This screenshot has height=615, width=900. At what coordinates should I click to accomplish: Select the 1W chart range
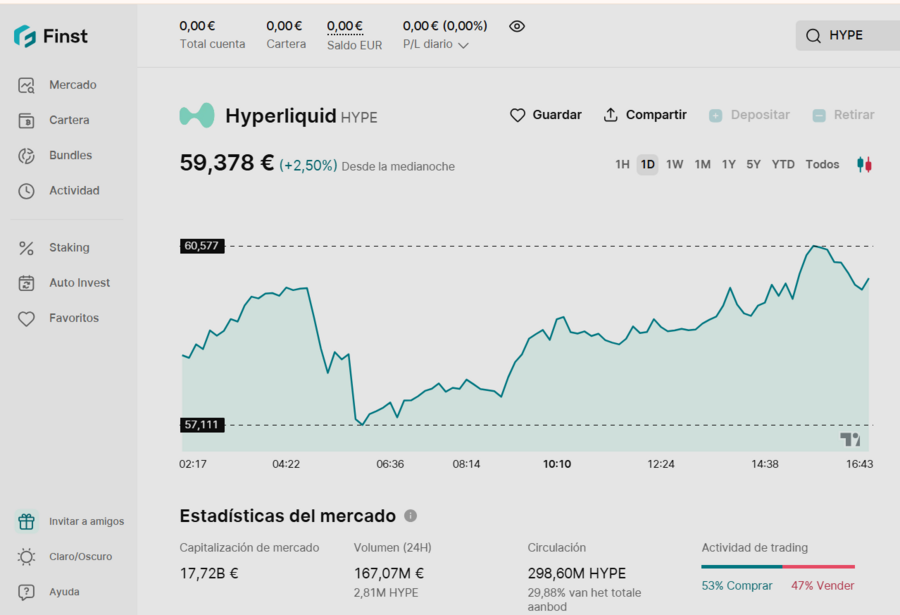[x=674, y=165]
